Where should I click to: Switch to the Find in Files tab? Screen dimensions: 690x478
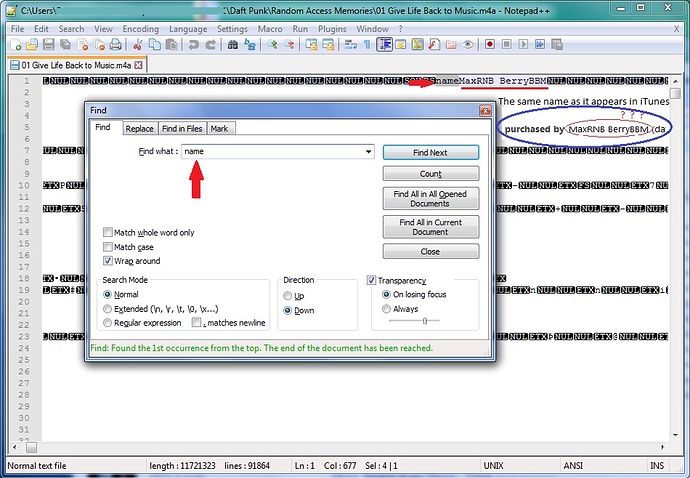[182, 128]
